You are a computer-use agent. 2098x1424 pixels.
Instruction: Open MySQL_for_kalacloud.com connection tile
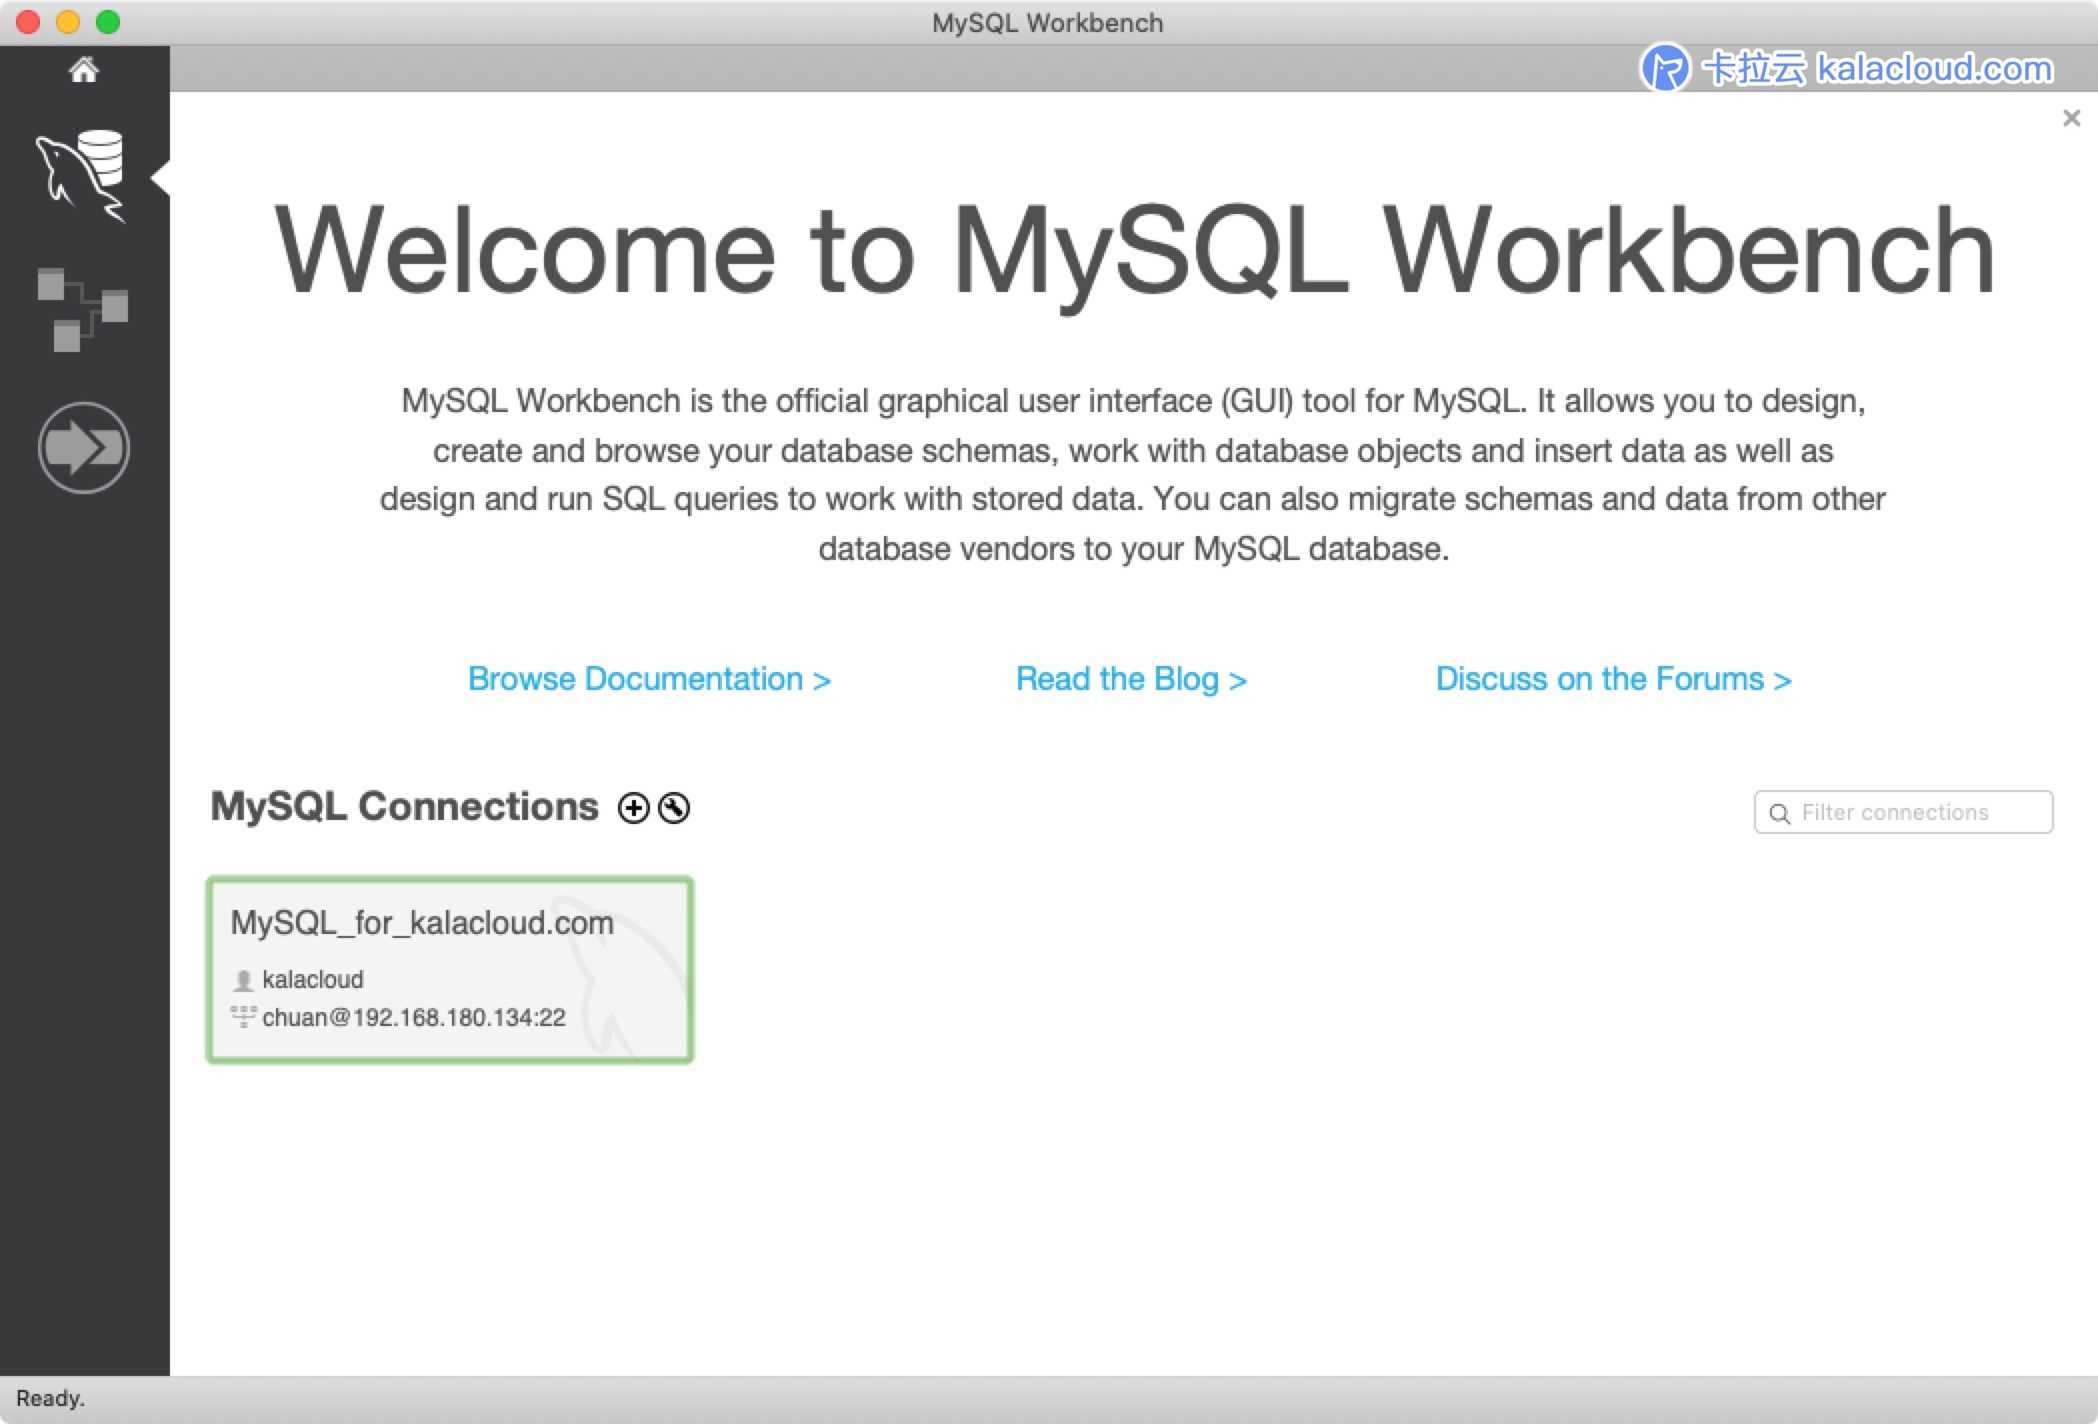tap(449, 968)
